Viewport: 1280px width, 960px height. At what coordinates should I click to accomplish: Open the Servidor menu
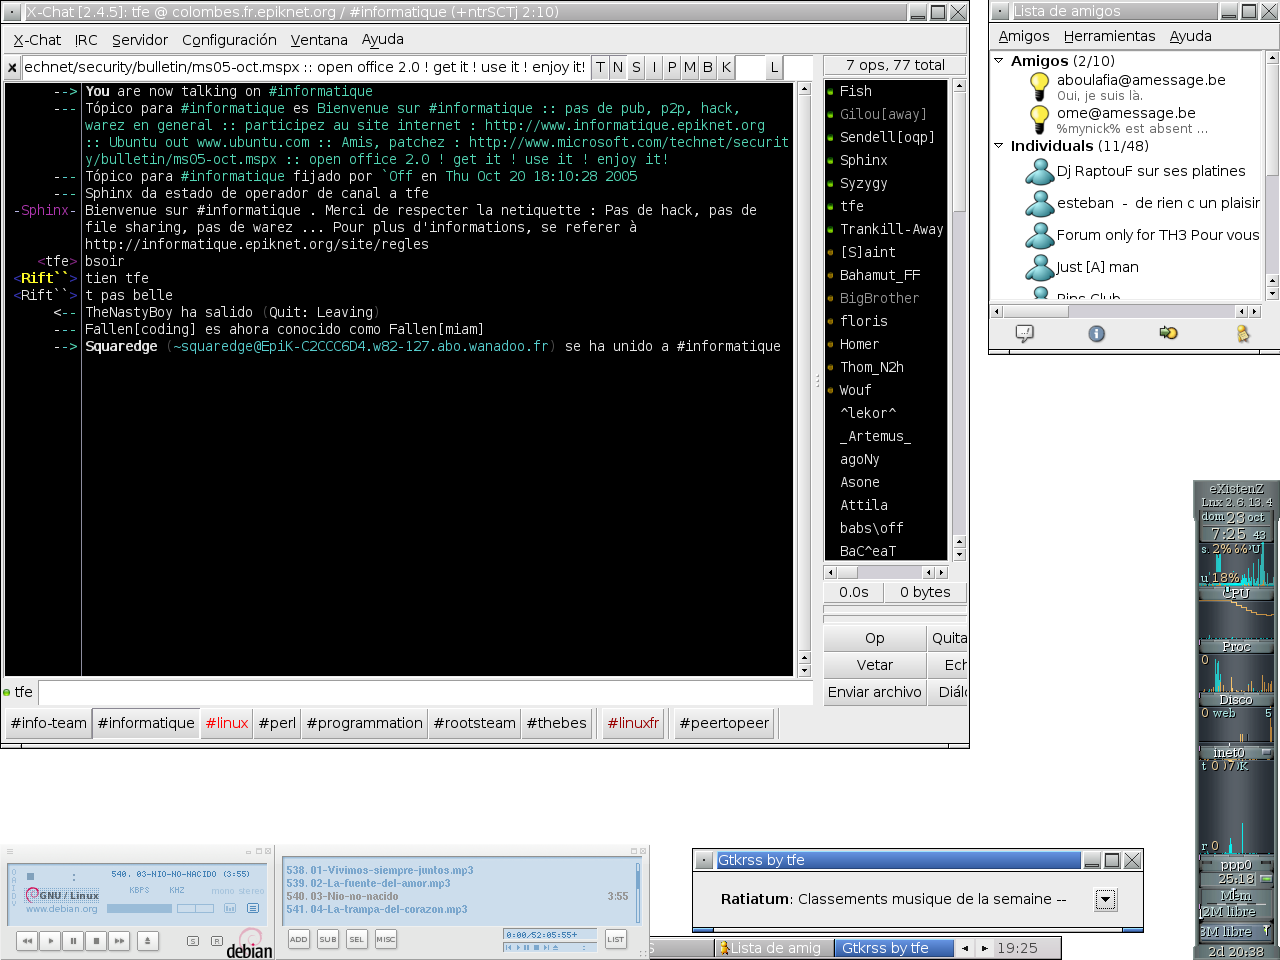pyautogui.click(x=140, y=40)
